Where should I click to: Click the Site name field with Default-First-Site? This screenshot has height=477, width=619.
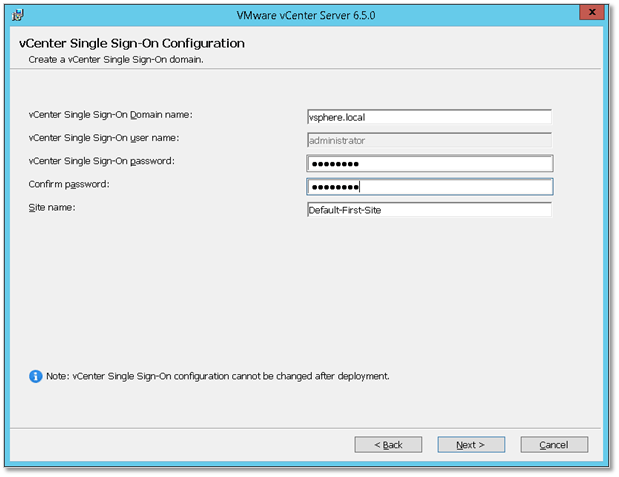(429, 210)
